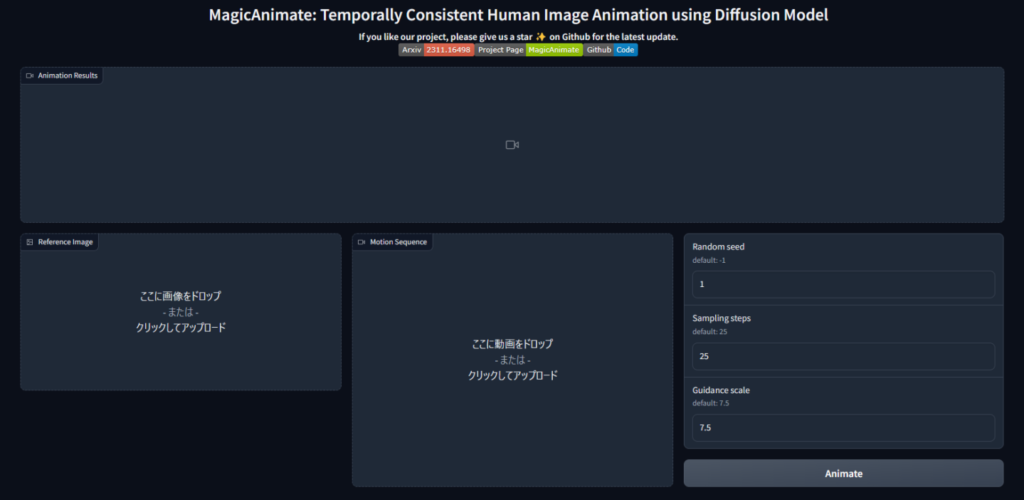
Task: Click the 'default: 25' hint text
Action: coord(710,332)
